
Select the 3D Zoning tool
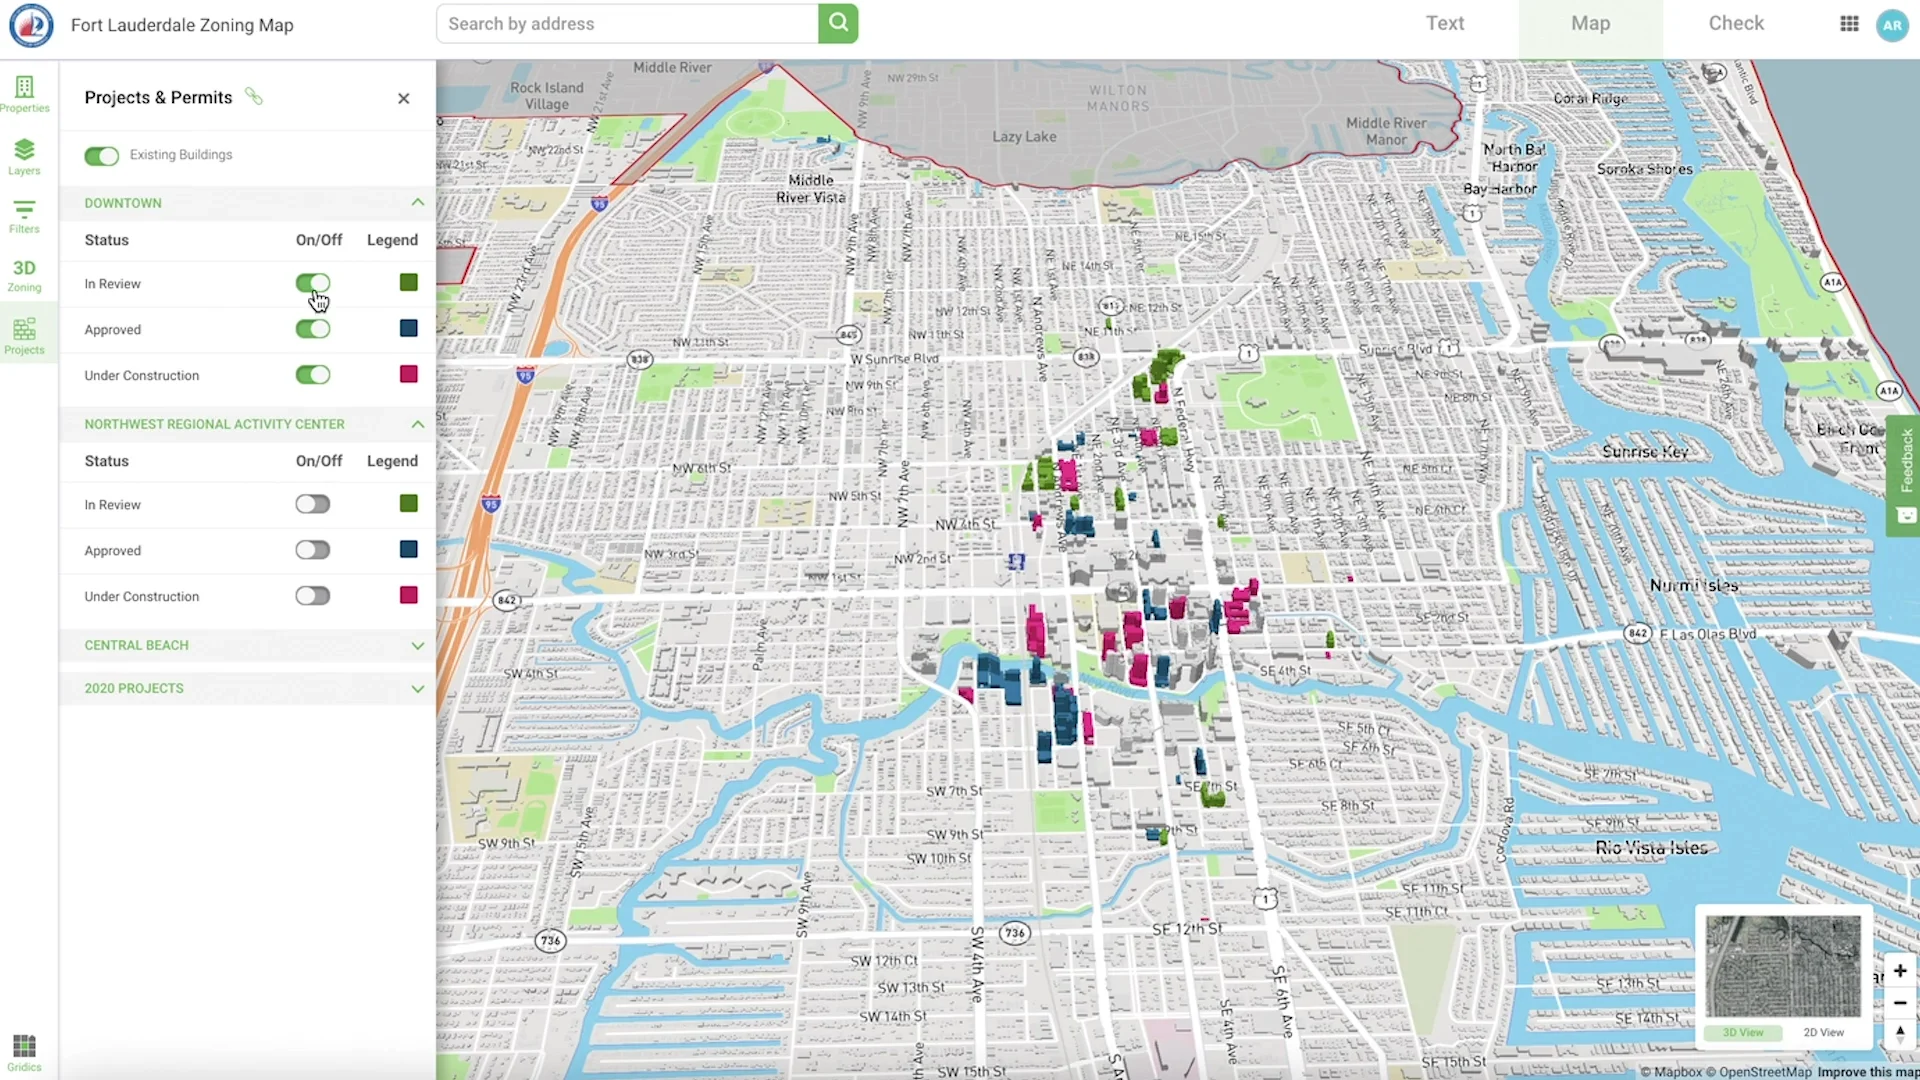[24, 275]
